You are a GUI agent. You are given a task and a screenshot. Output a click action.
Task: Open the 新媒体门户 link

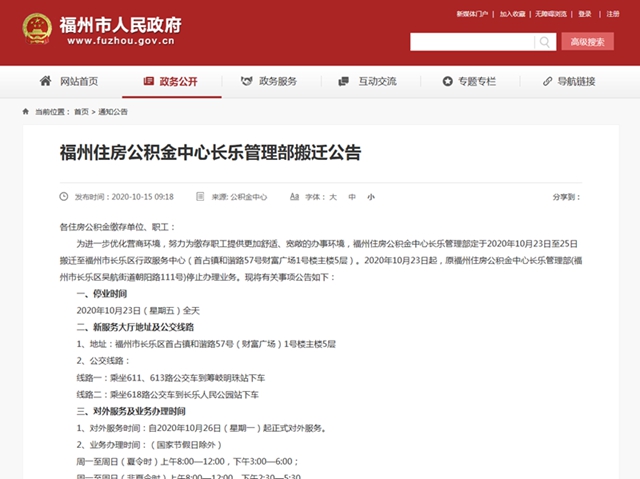pos(472,14)
